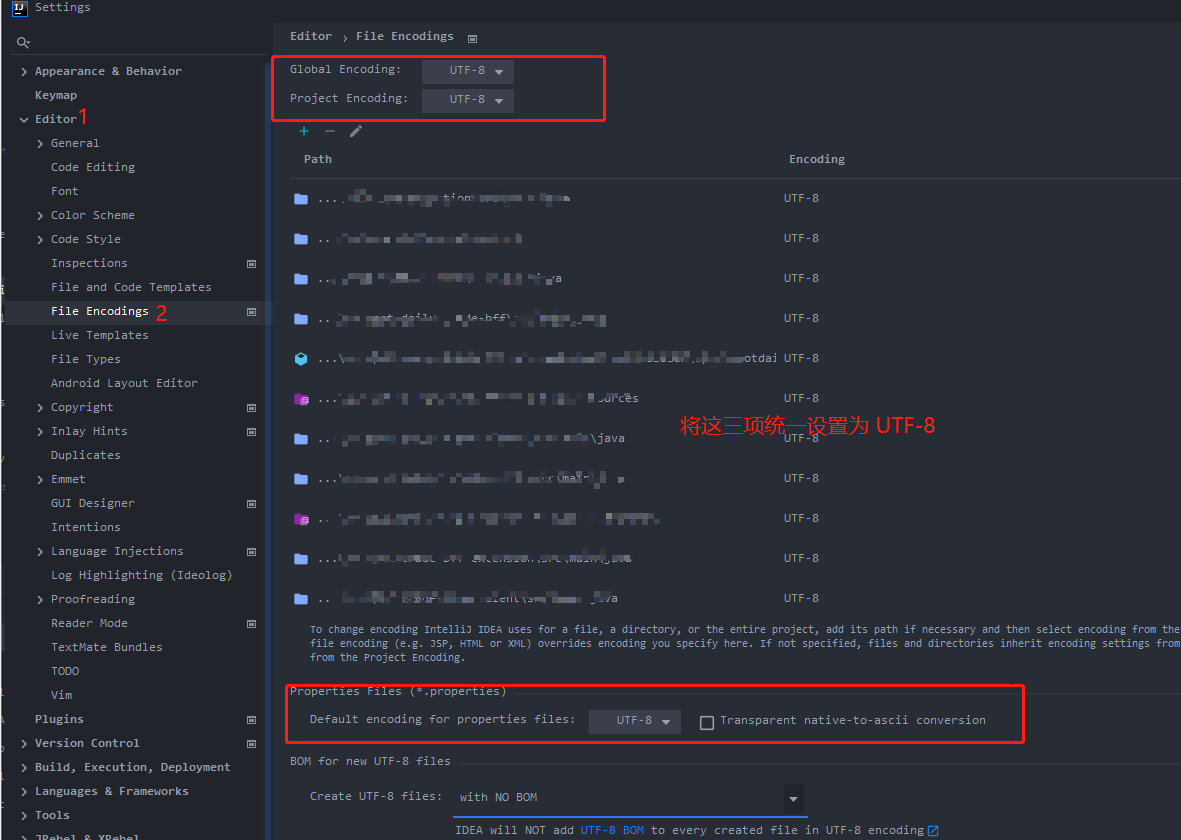Viewport: 1181px width, 840px height.
Task: Open Font settings
Action: click(x=65, y=191)
